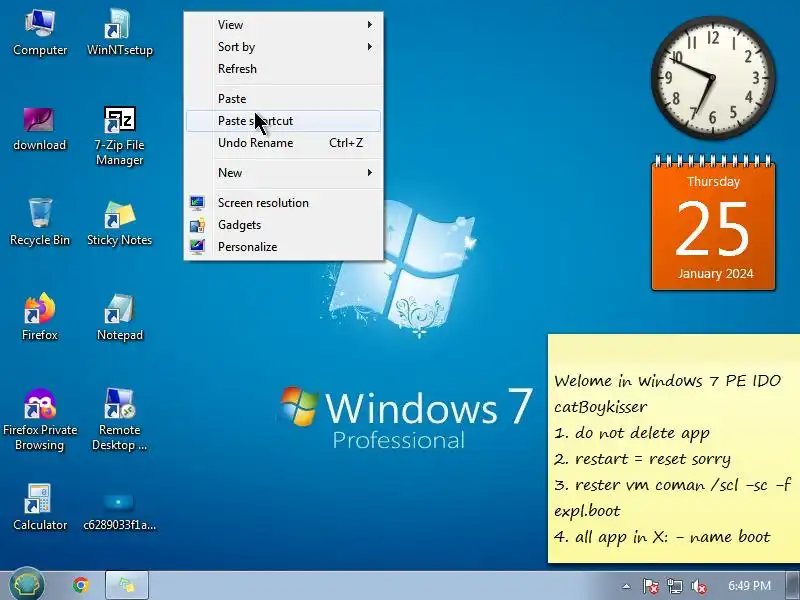This screenshot has height=600, width=800.
Task: Open Personalize from the context menu
Action: (x=284, y=246)
